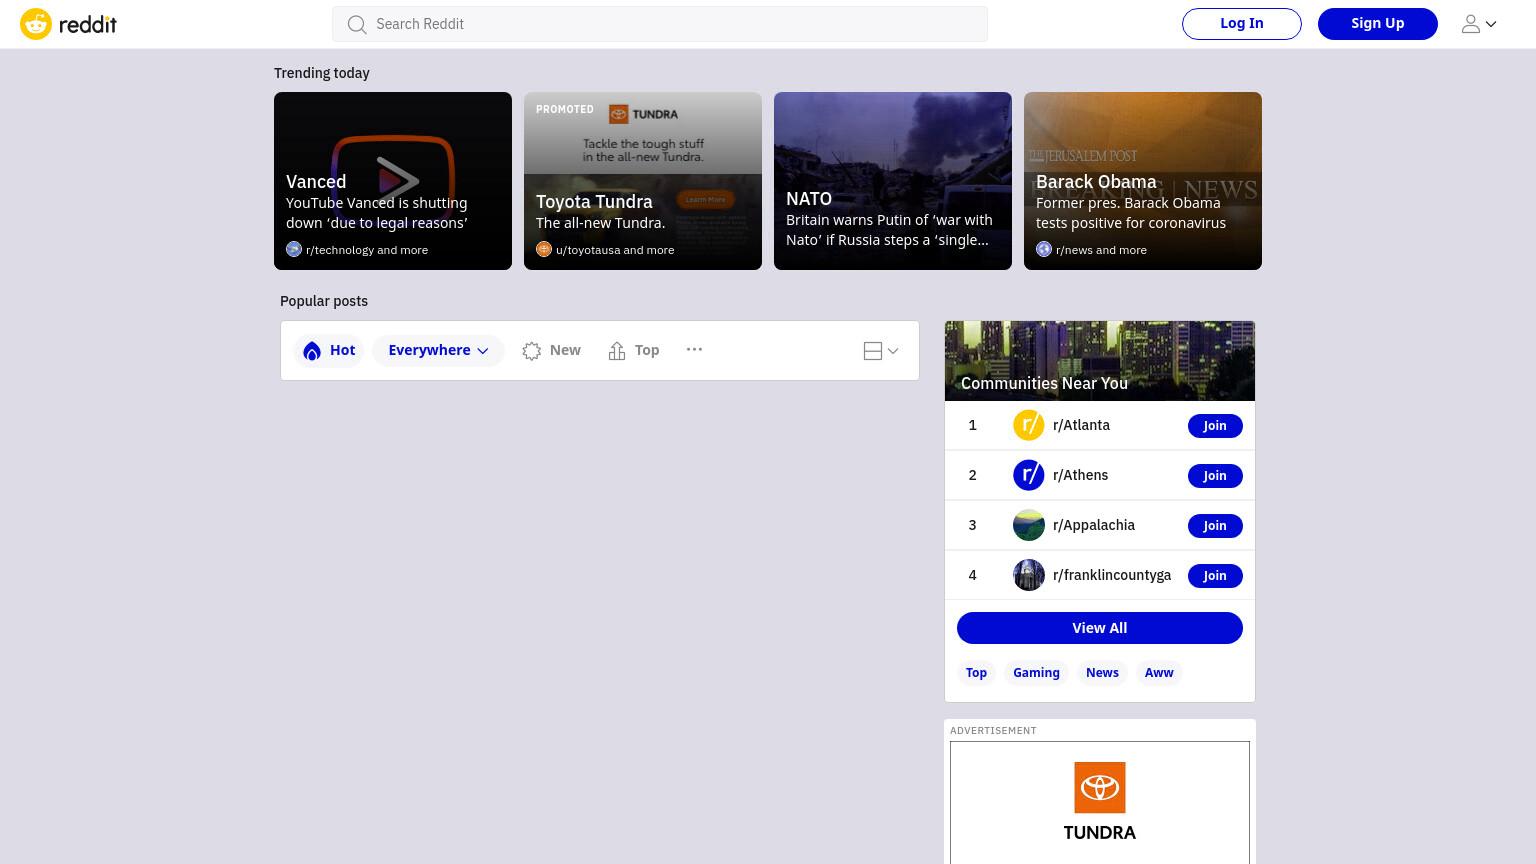Expand the Everywhere location dropdown
Image resolution: width=1536 pixels, height=864 pixels.
438,350
